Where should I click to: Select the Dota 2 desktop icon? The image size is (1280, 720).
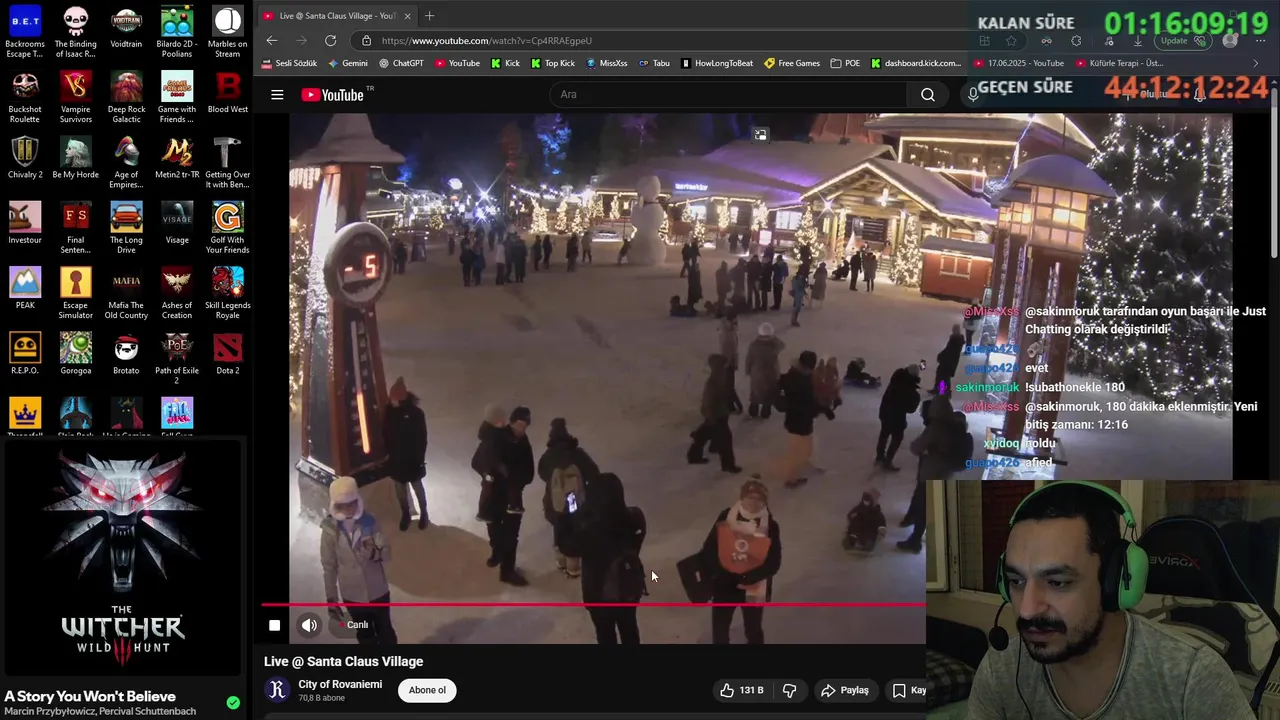227,354
